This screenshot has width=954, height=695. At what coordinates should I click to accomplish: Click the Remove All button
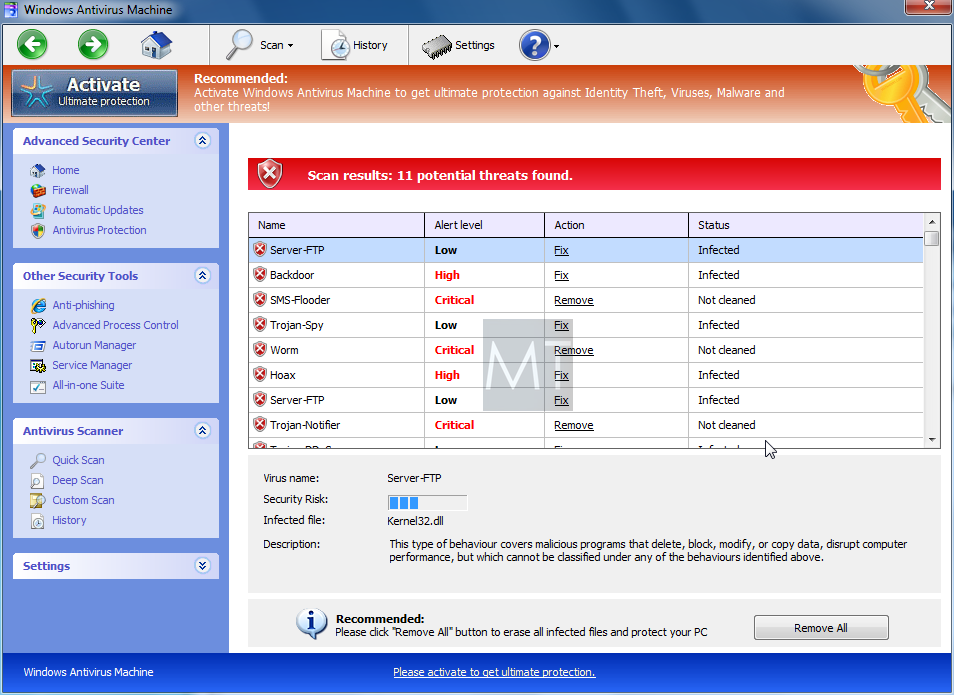[x=821, y=627]
